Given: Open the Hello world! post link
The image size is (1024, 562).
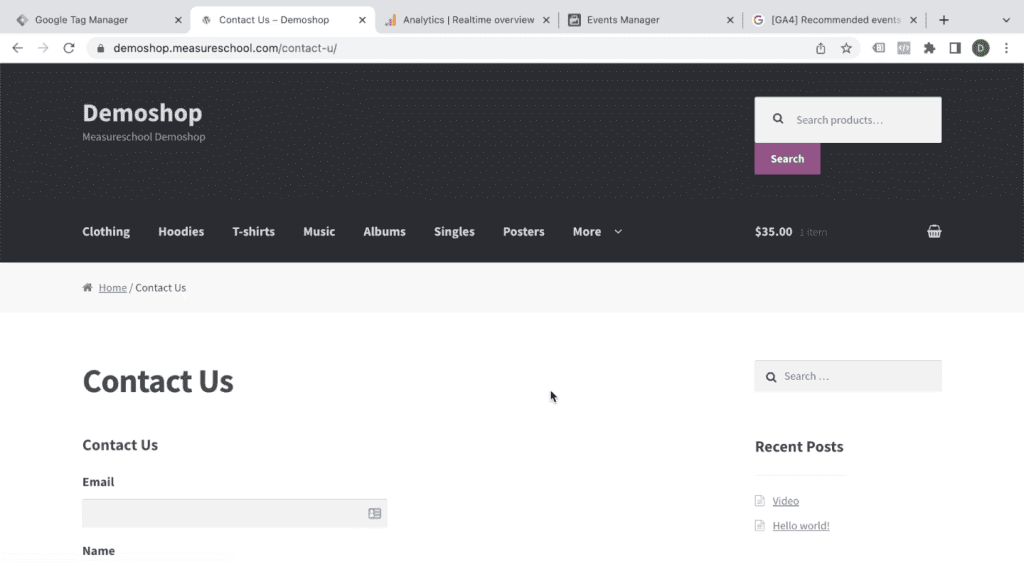Looking at the screenshot, I should click(x=801, y=525).
